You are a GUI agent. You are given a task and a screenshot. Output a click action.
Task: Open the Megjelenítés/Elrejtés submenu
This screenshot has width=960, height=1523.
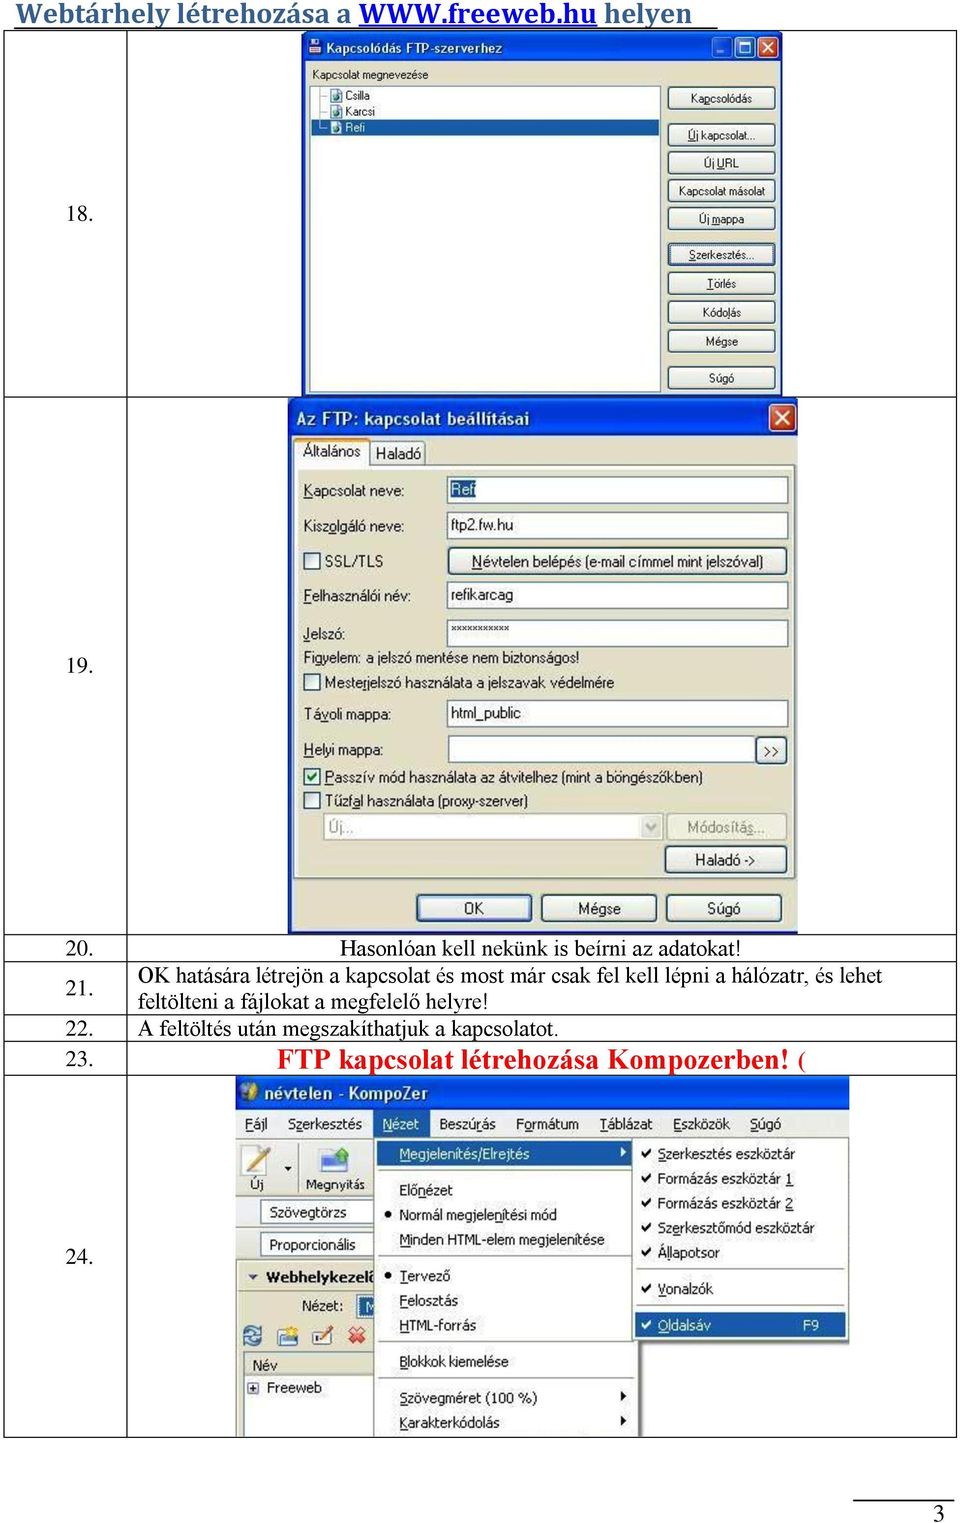pos(506,1154)
